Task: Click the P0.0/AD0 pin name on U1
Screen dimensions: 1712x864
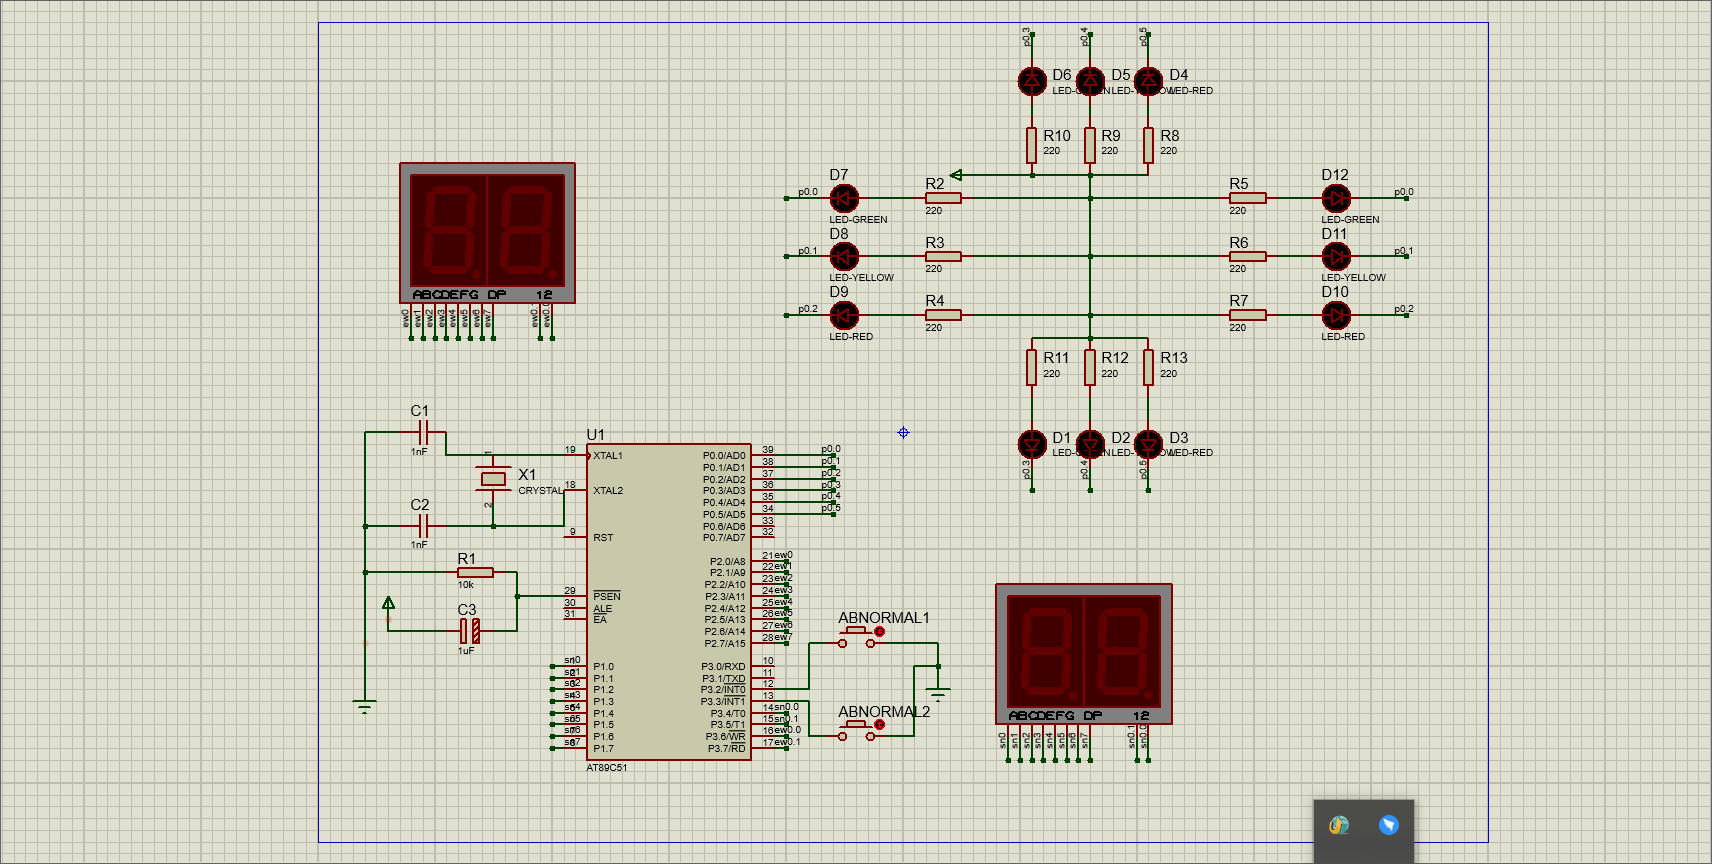Action: [724, 456]
